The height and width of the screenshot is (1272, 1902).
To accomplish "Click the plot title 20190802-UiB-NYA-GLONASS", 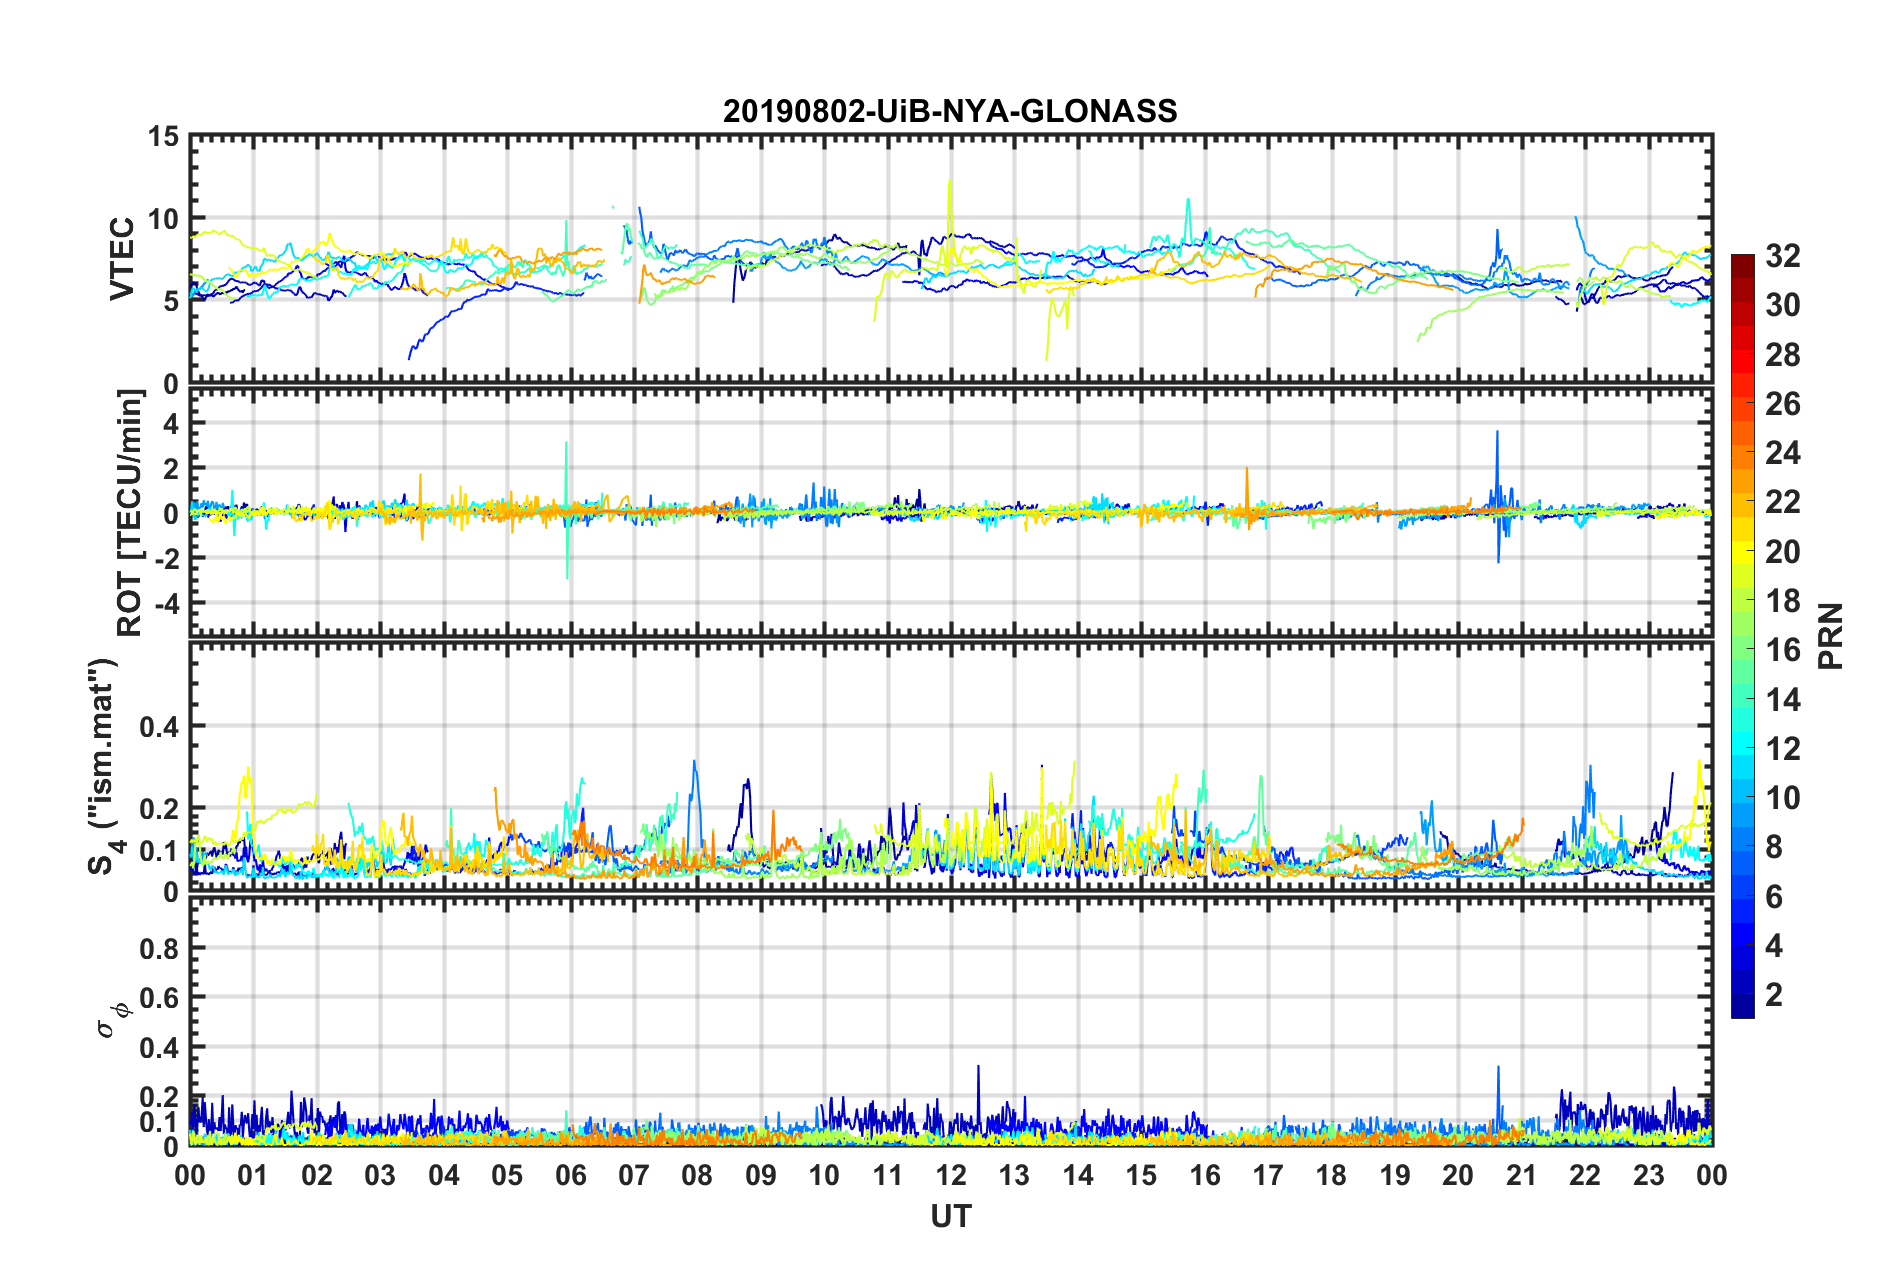I will [950, 111].
